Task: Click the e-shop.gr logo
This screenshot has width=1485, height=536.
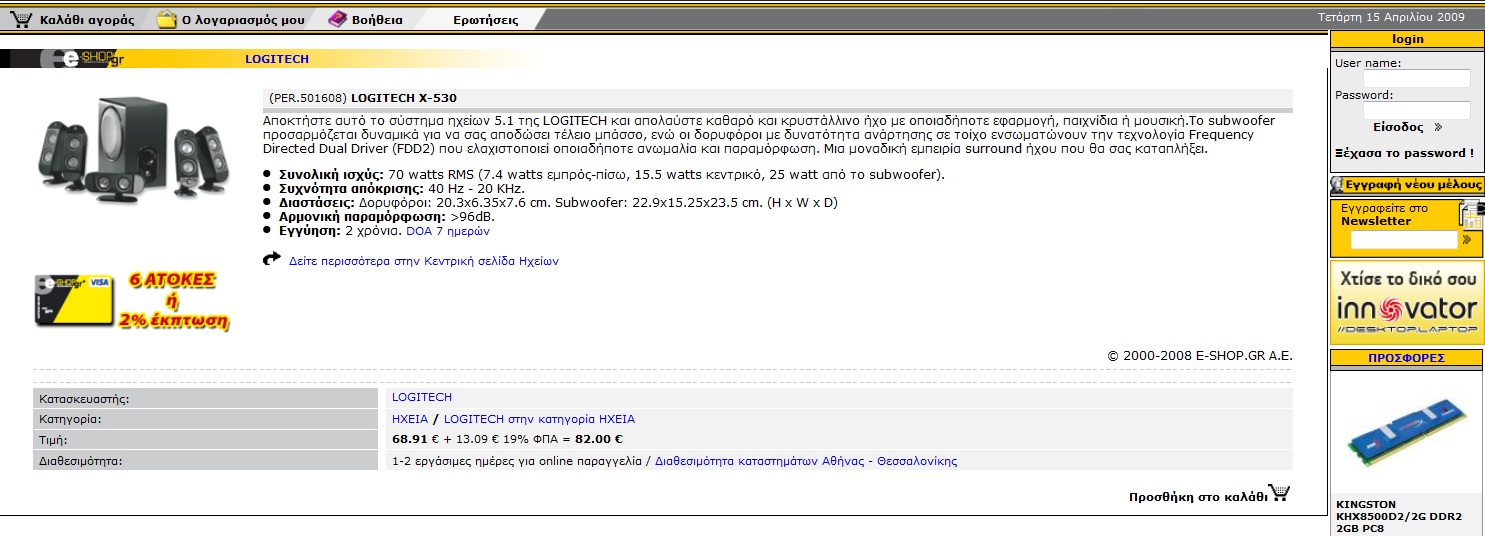Action: (82, 59)
